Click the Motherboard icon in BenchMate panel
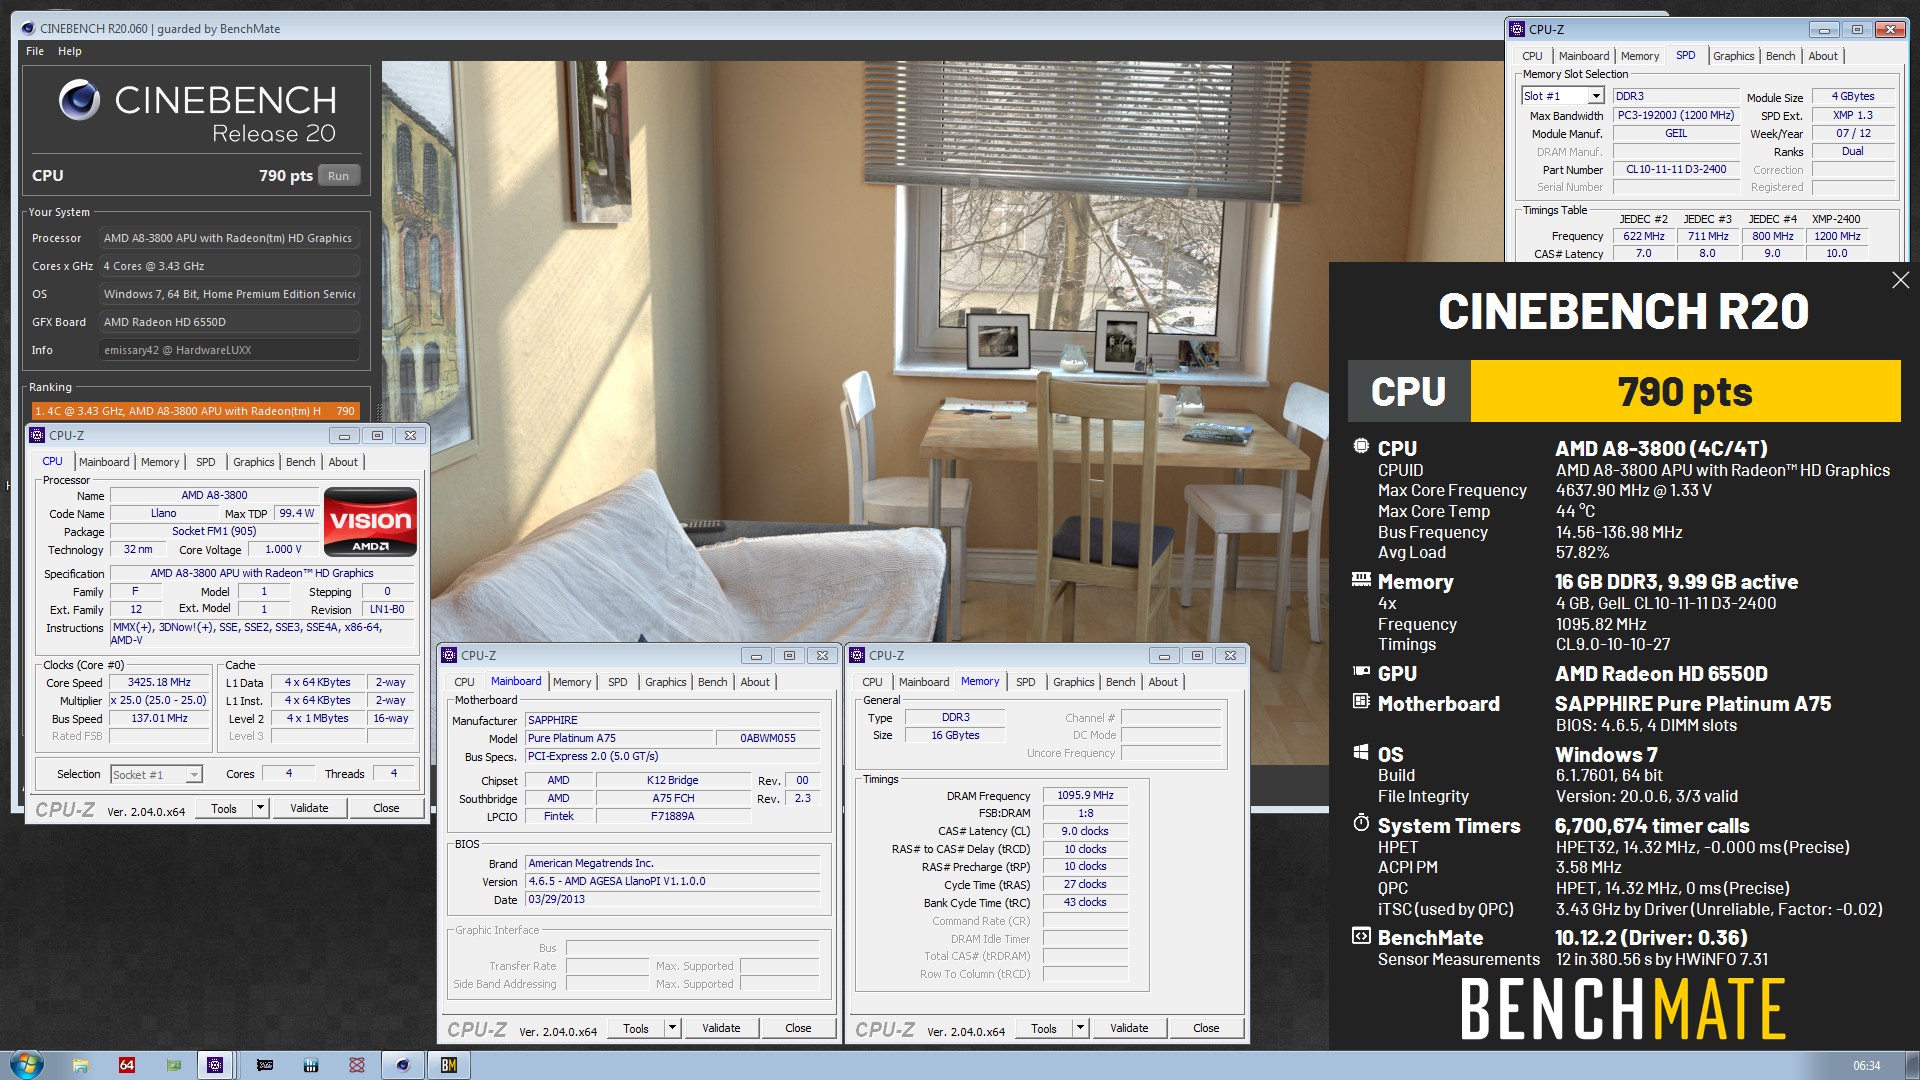The height and width of the screenshot is (1080, 1920). [x=1361, y=701]
